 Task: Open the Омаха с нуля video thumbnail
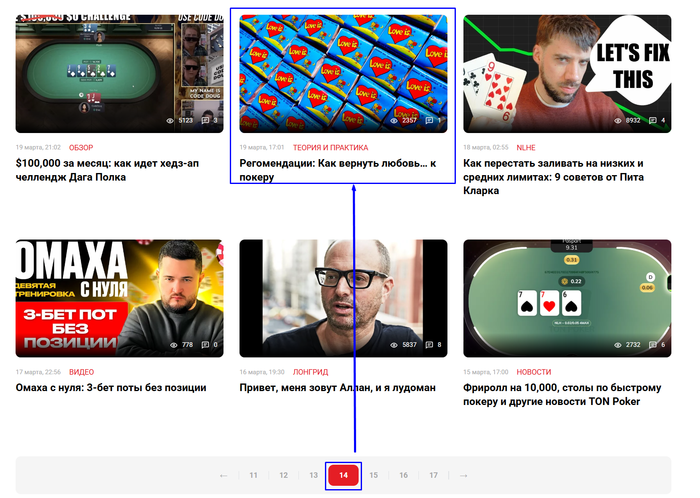click(x=119, y=298)
